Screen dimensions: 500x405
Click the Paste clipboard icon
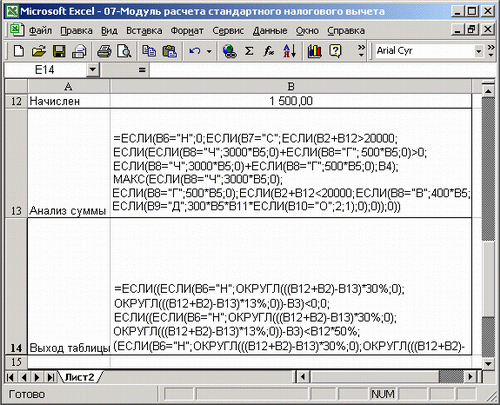(x=169, y=51)
